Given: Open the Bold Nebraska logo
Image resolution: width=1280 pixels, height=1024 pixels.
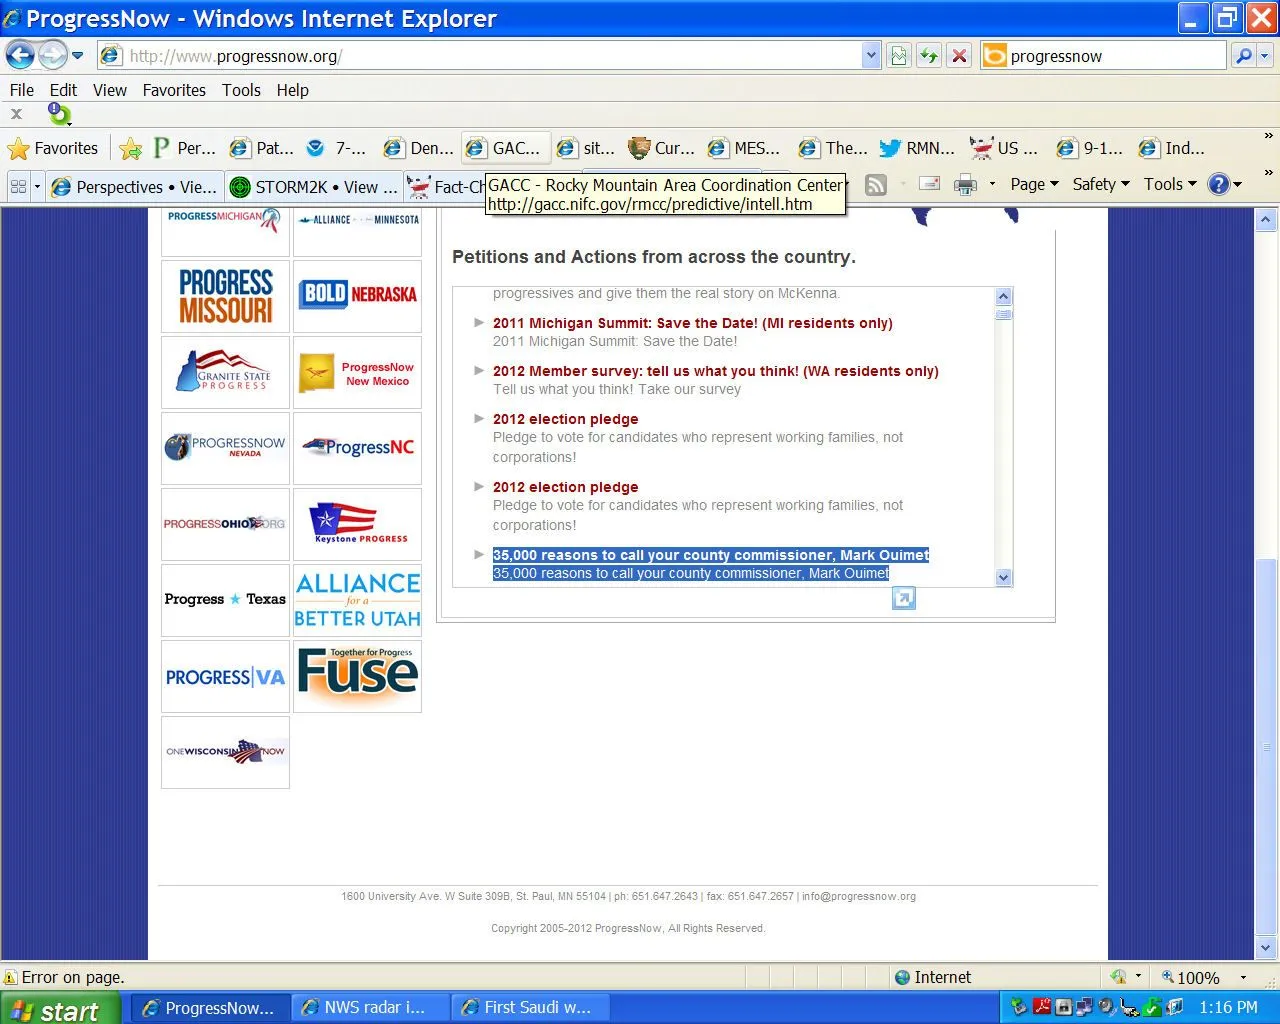Looking at the screenshot, I should point(358,296).
